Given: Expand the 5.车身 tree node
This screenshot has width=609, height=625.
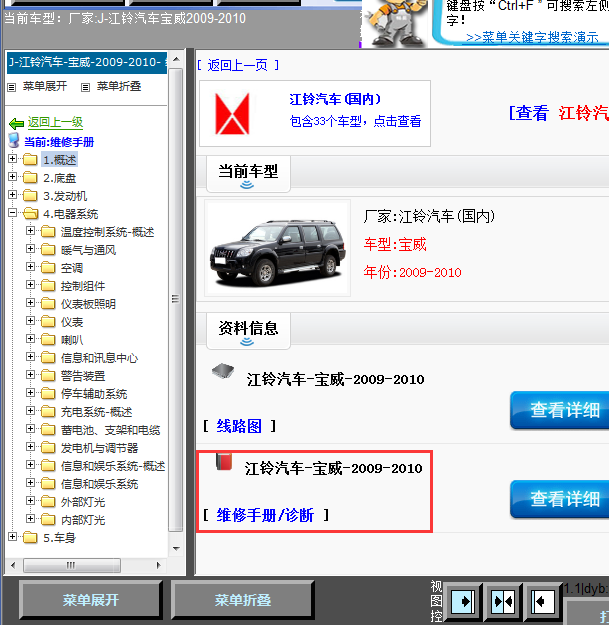Looking at the screenshot, I should coord(12,537).
